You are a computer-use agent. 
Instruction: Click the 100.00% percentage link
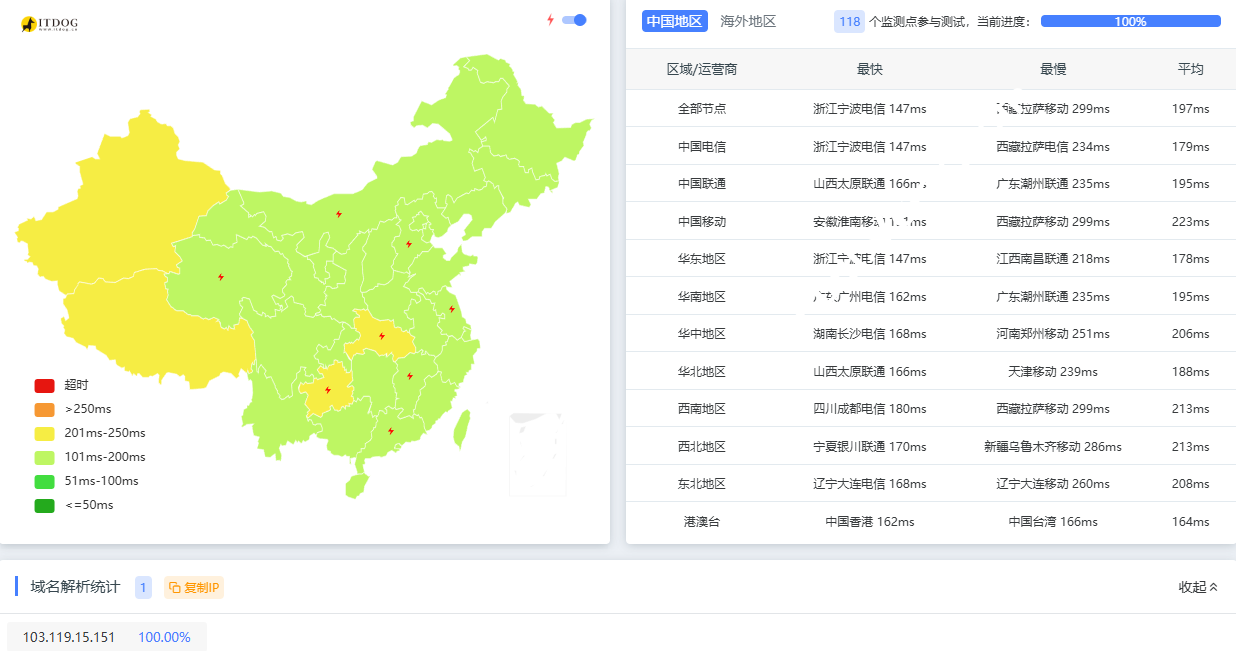[x=164, y=636]
